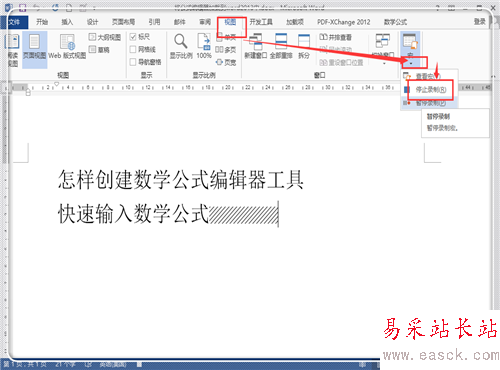
Task: Select Page Width (页宽) zoom
Action: [226, 62]
